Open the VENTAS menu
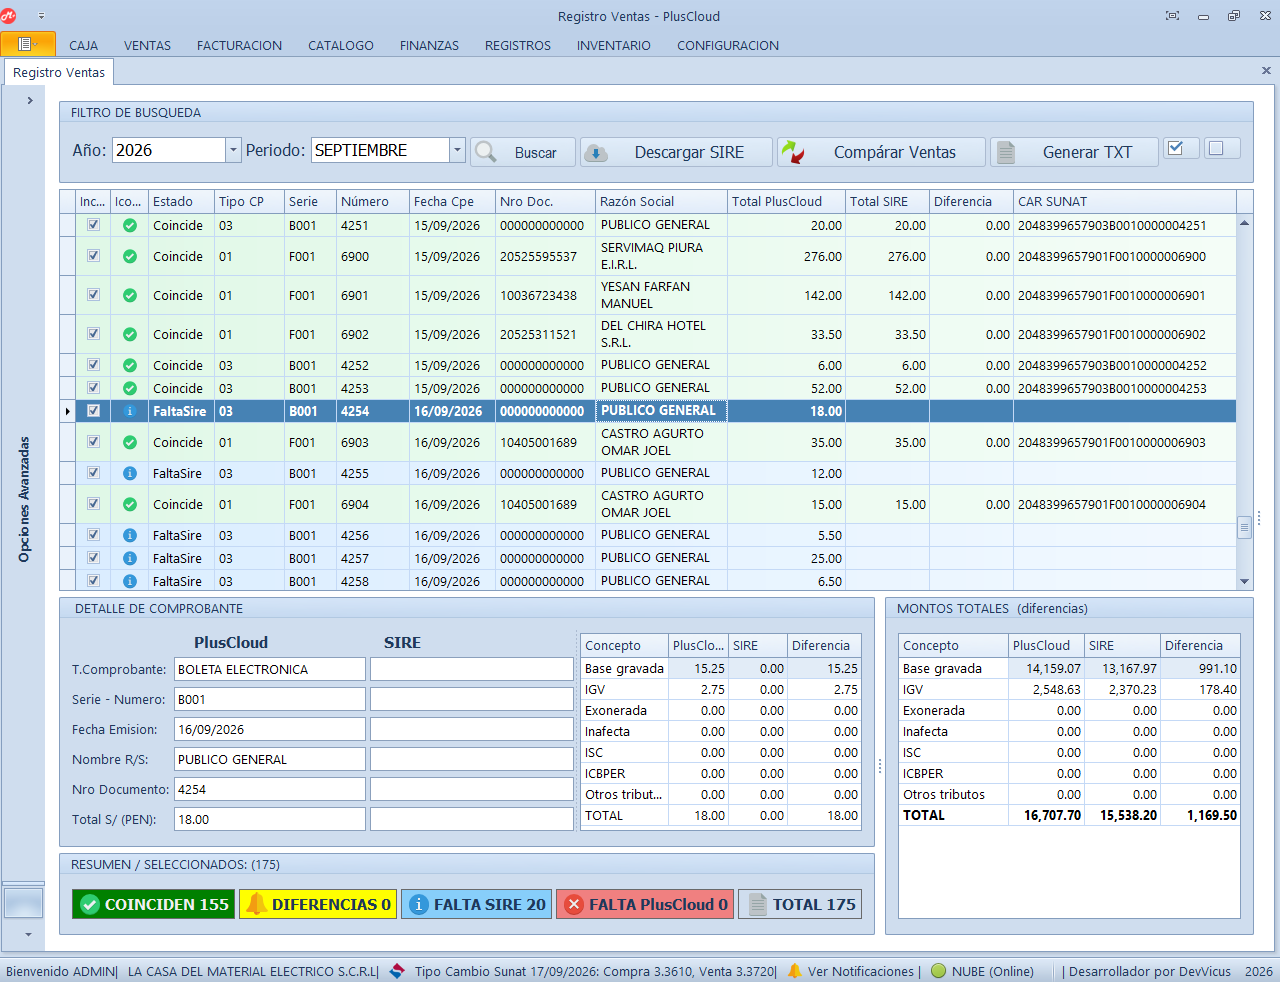The height and width of the screenshot is (982, 1280). pos(147,45)
